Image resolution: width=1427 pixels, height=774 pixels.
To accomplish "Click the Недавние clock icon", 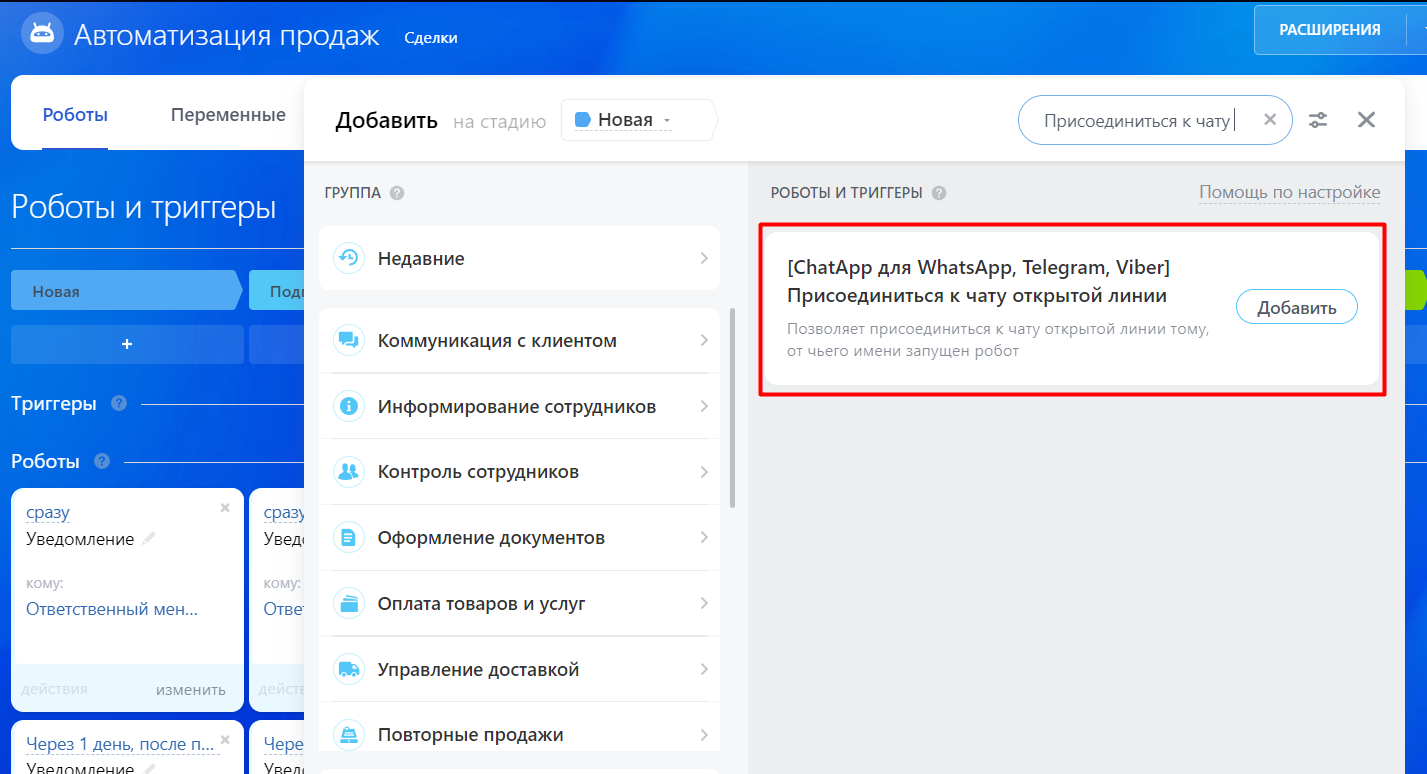I will (x=349, y=258).
